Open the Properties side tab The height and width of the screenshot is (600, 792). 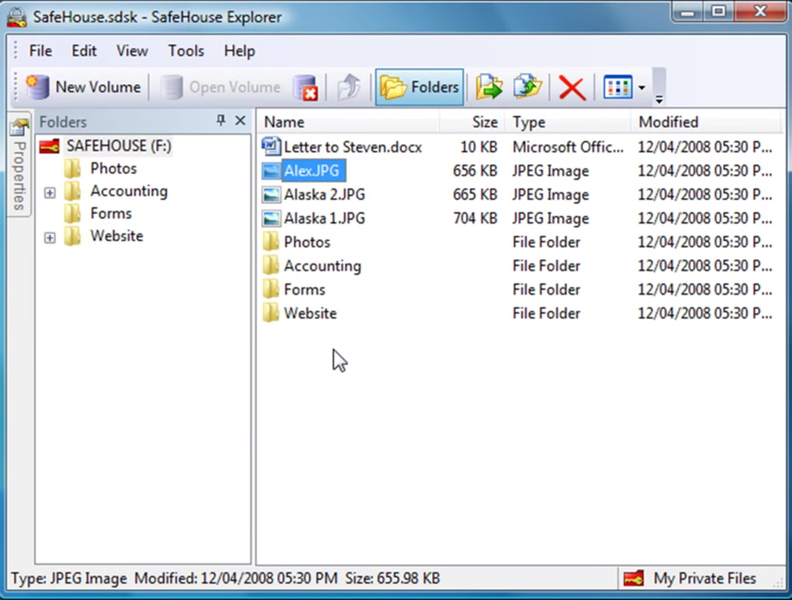pos(19,164)
